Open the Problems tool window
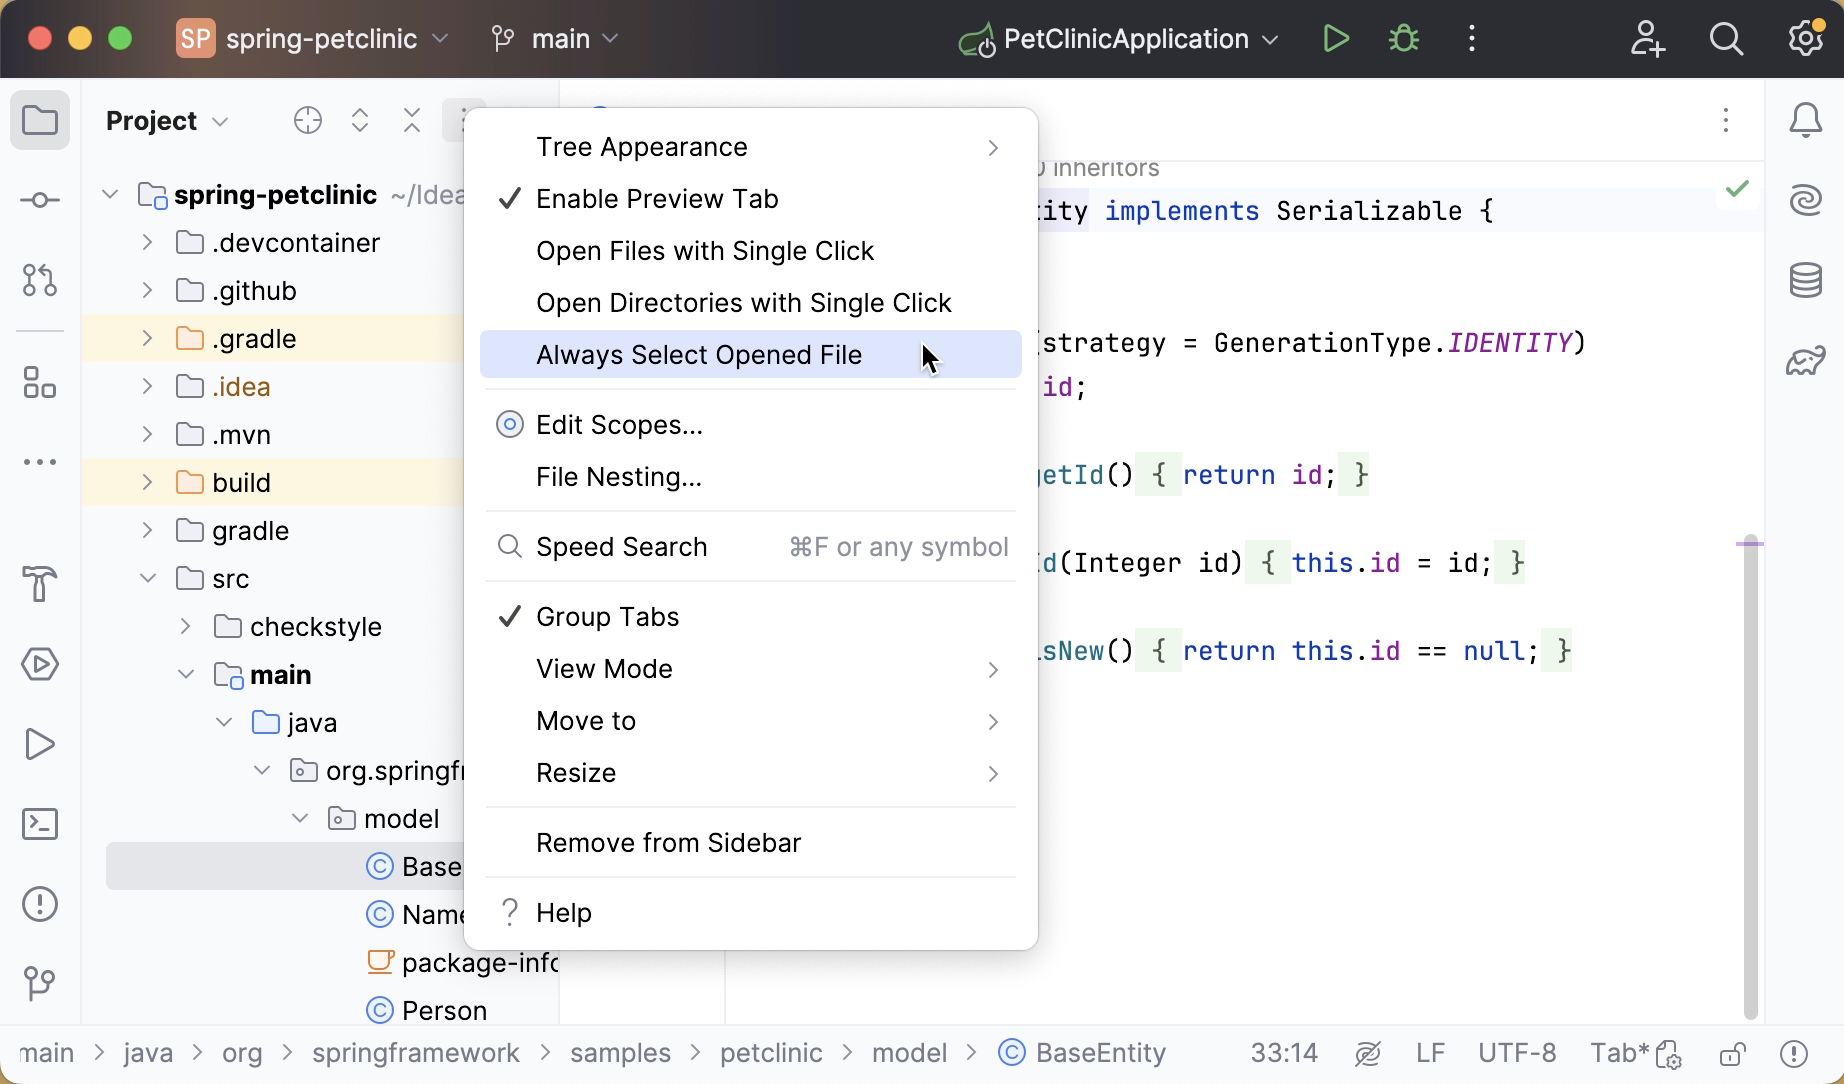This screenshot has height=1084, width=1844. pos(40,904)
